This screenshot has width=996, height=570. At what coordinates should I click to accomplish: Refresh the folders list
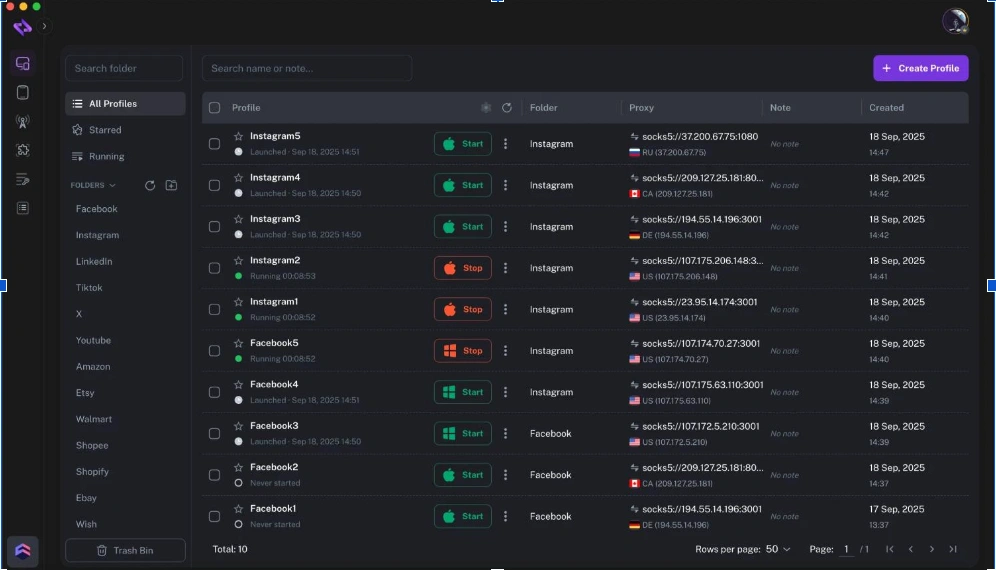click(150, 186)
